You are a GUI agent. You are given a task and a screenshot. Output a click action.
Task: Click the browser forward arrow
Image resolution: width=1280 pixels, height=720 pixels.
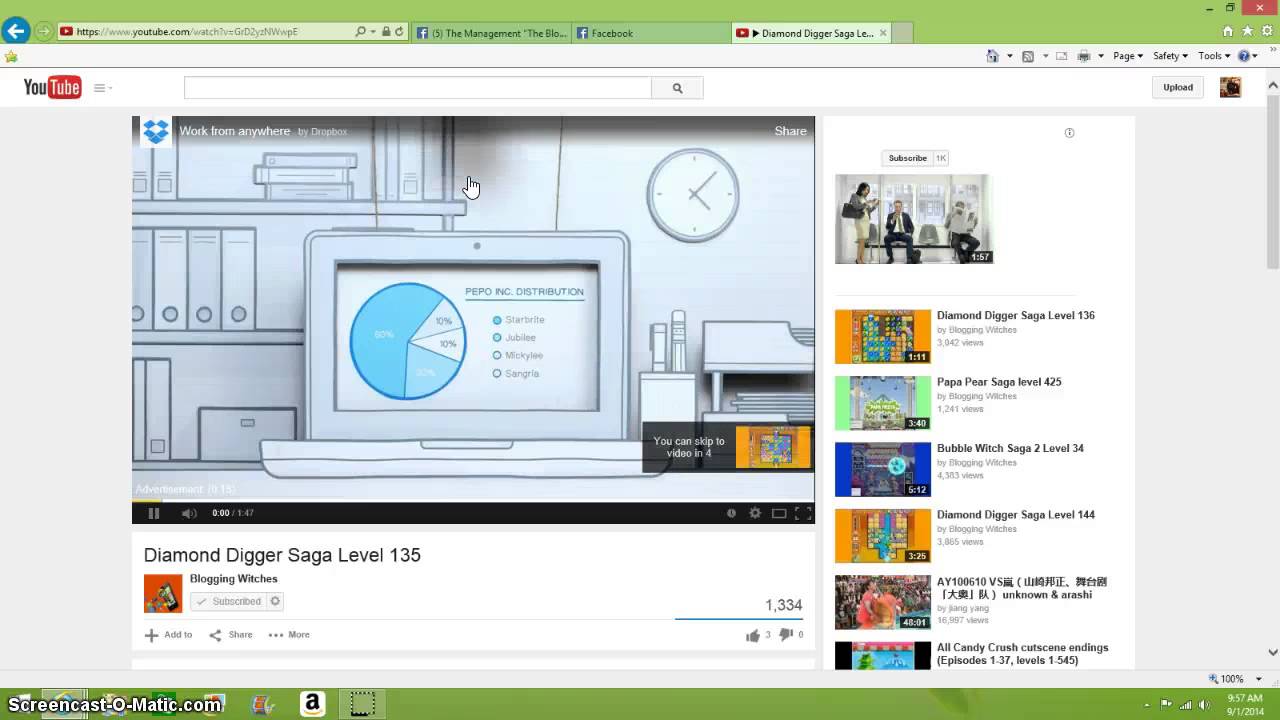coord(44,31)
